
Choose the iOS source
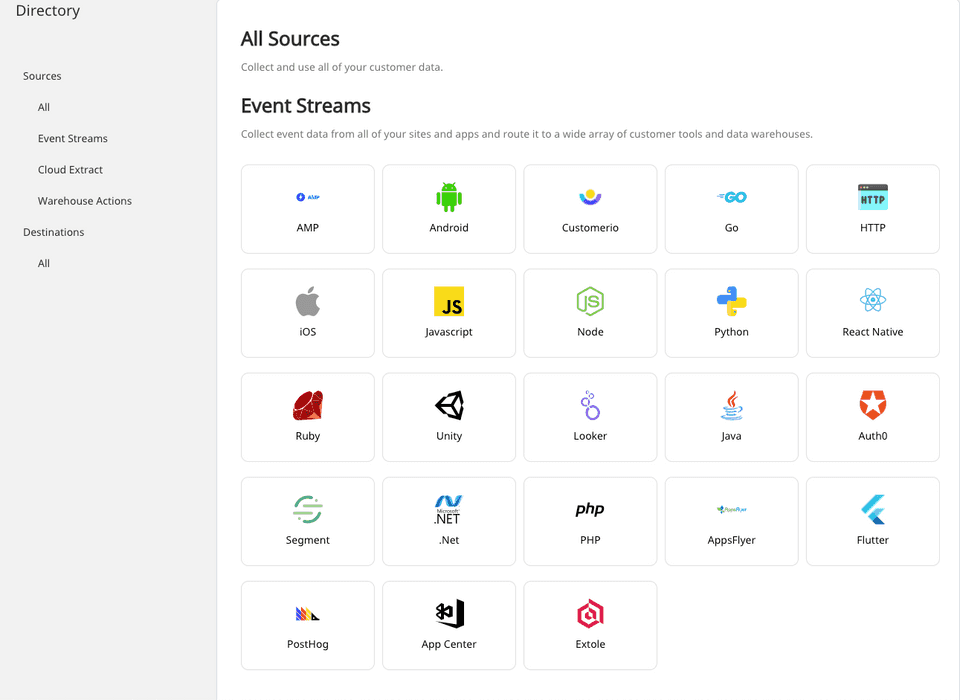point(307,313)
